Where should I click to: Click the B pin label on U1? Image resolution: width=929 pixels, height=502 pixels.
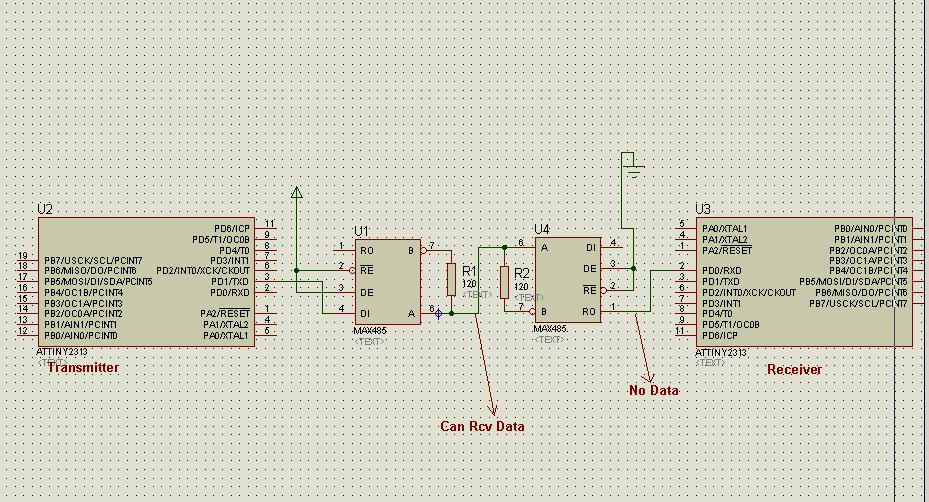tap(411, 251)
